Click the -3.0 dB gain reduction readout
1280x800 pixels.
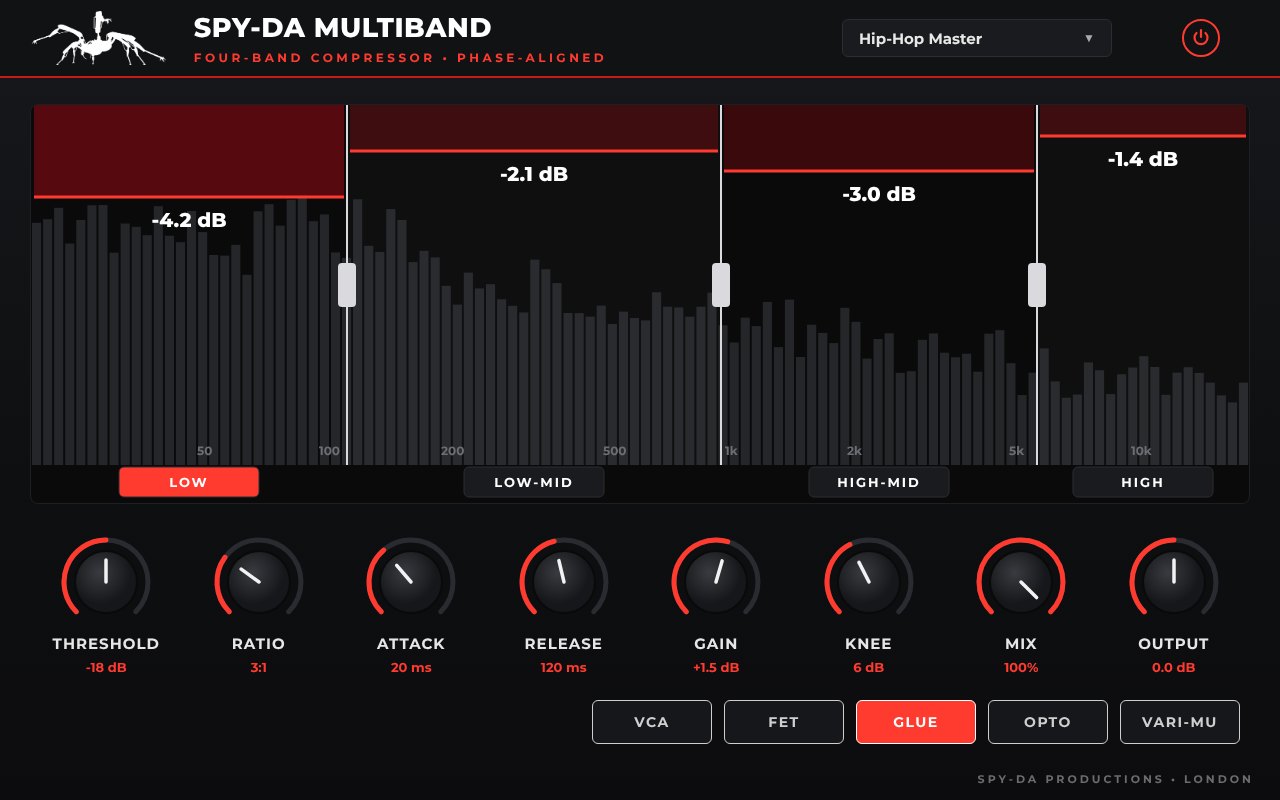coord(879,194)
